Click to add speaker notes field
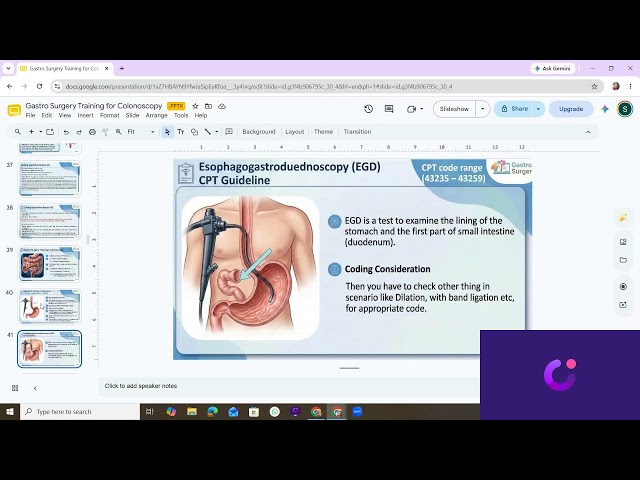 point(290,386)
